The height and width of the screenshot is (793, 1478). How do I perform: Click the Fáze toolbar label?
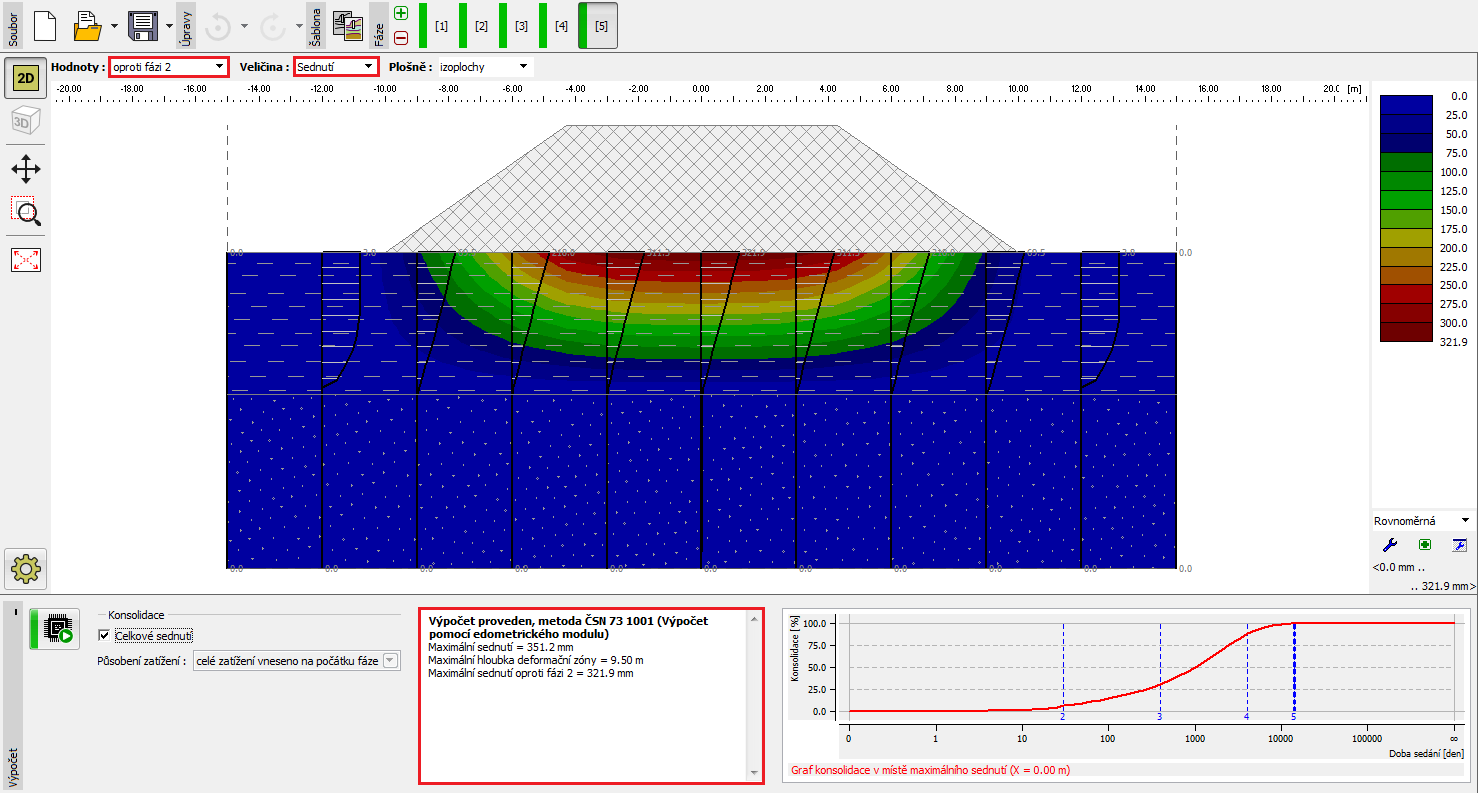pos(378,26)
